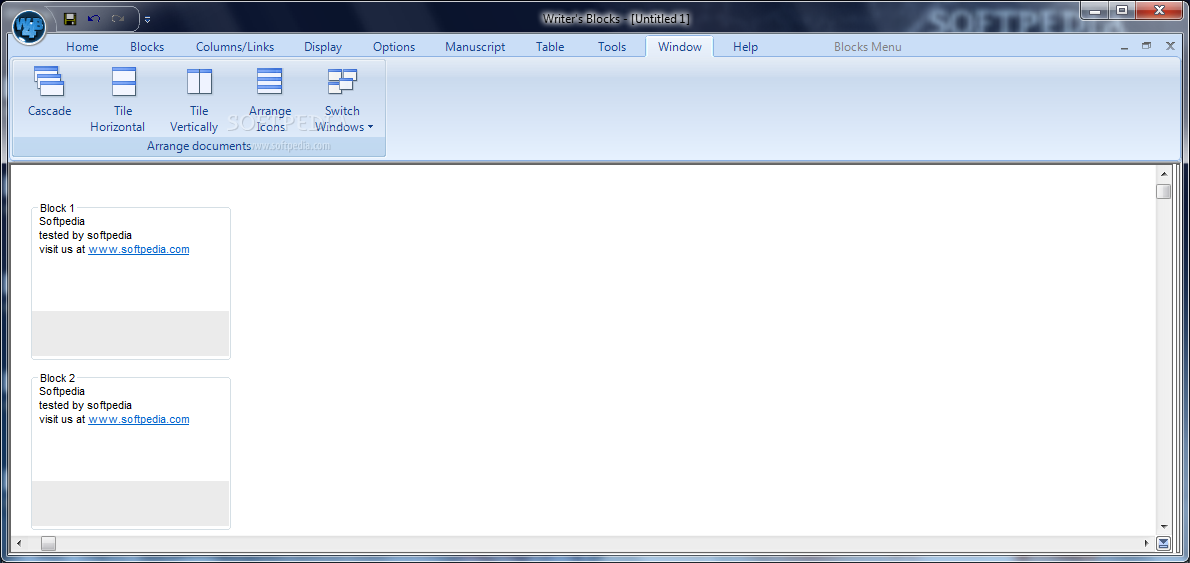Select the Block 1 title label
This screenshot has height=563, width=1190.
(x=58, y=208)
